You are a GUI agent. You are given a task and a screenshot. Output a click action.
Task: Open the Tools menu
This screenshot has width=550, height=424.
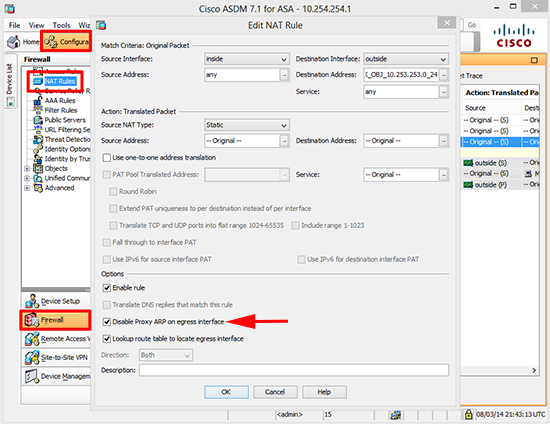click(61, 25)
